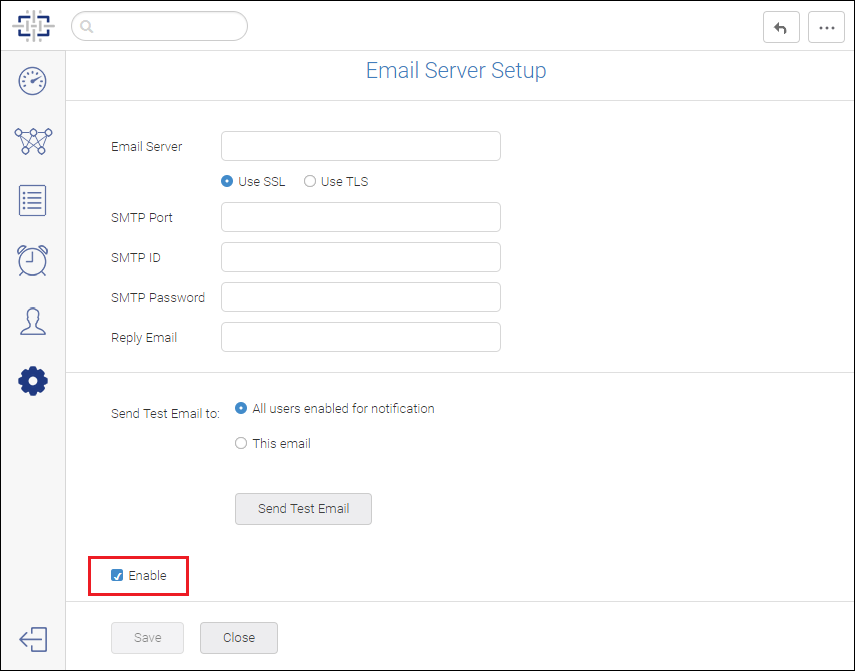Open the network topology icon

33,141
